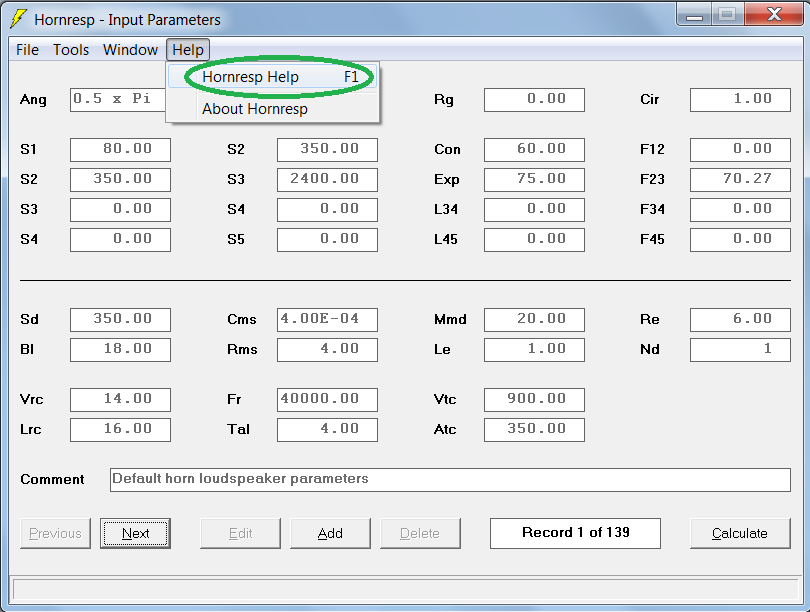810x612 pixels.
Task: Select the Rms value field
Action: click(327, 350)
